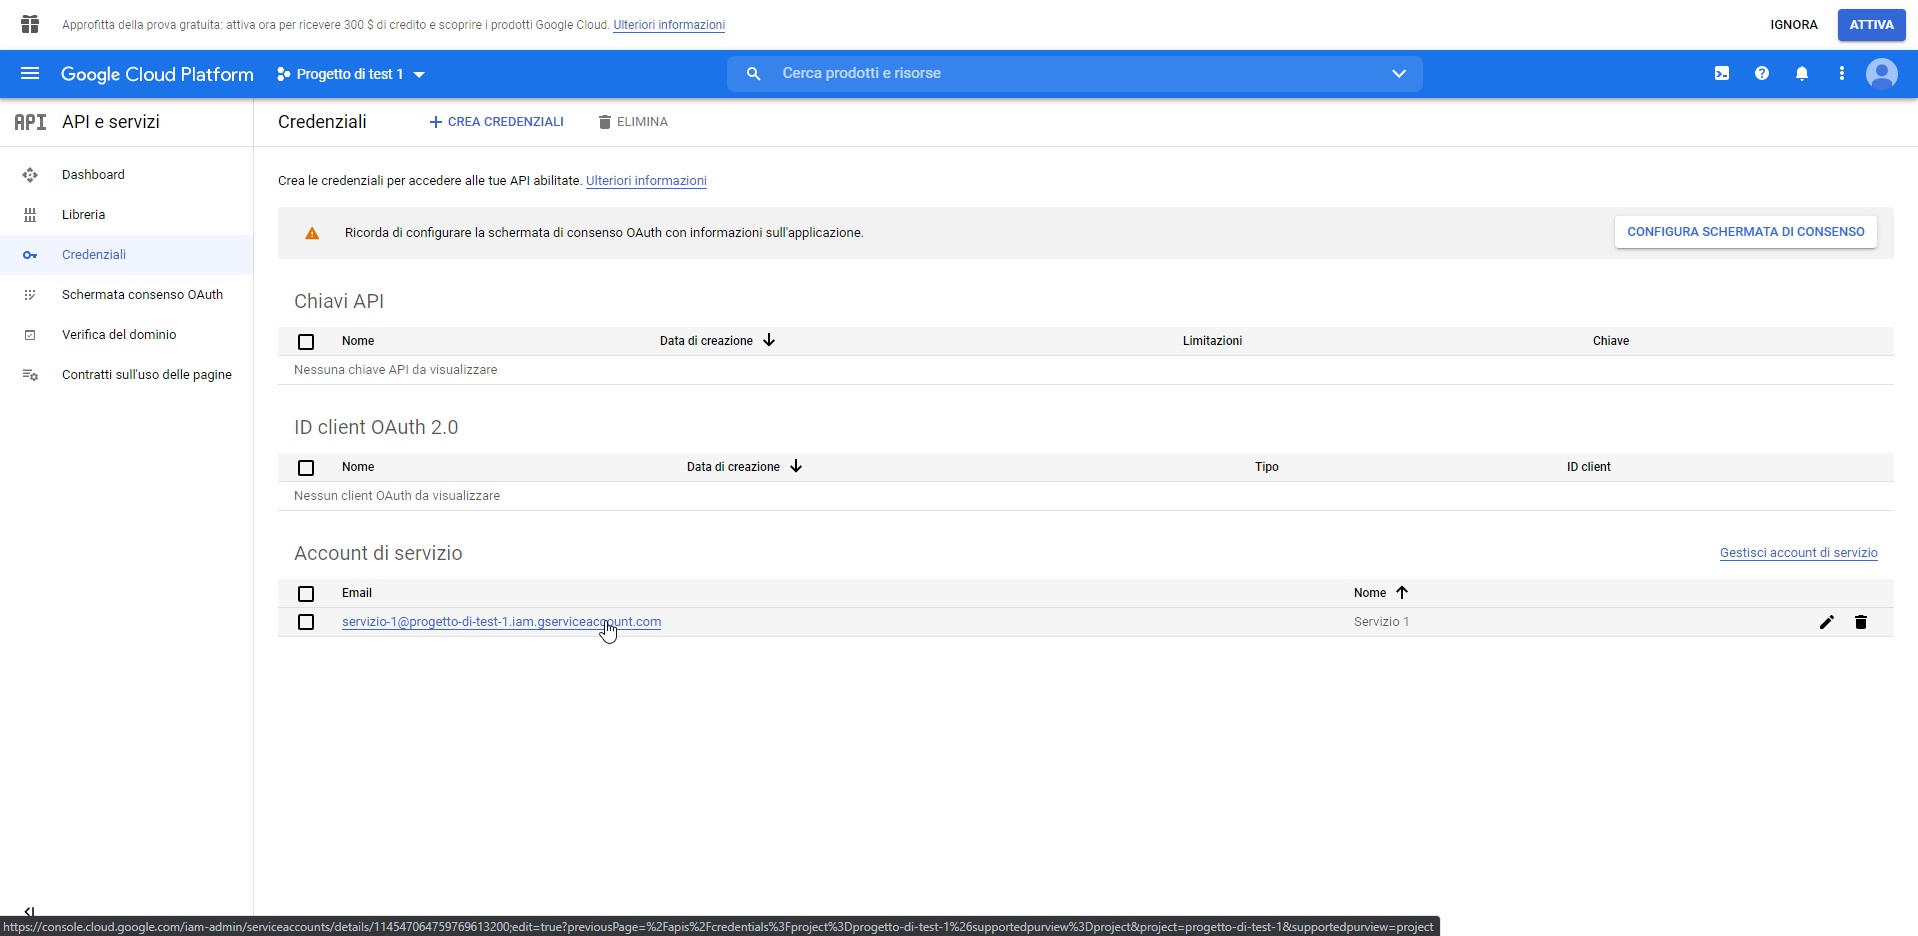Click the Google Cloud Platform title

coord(157,74)
